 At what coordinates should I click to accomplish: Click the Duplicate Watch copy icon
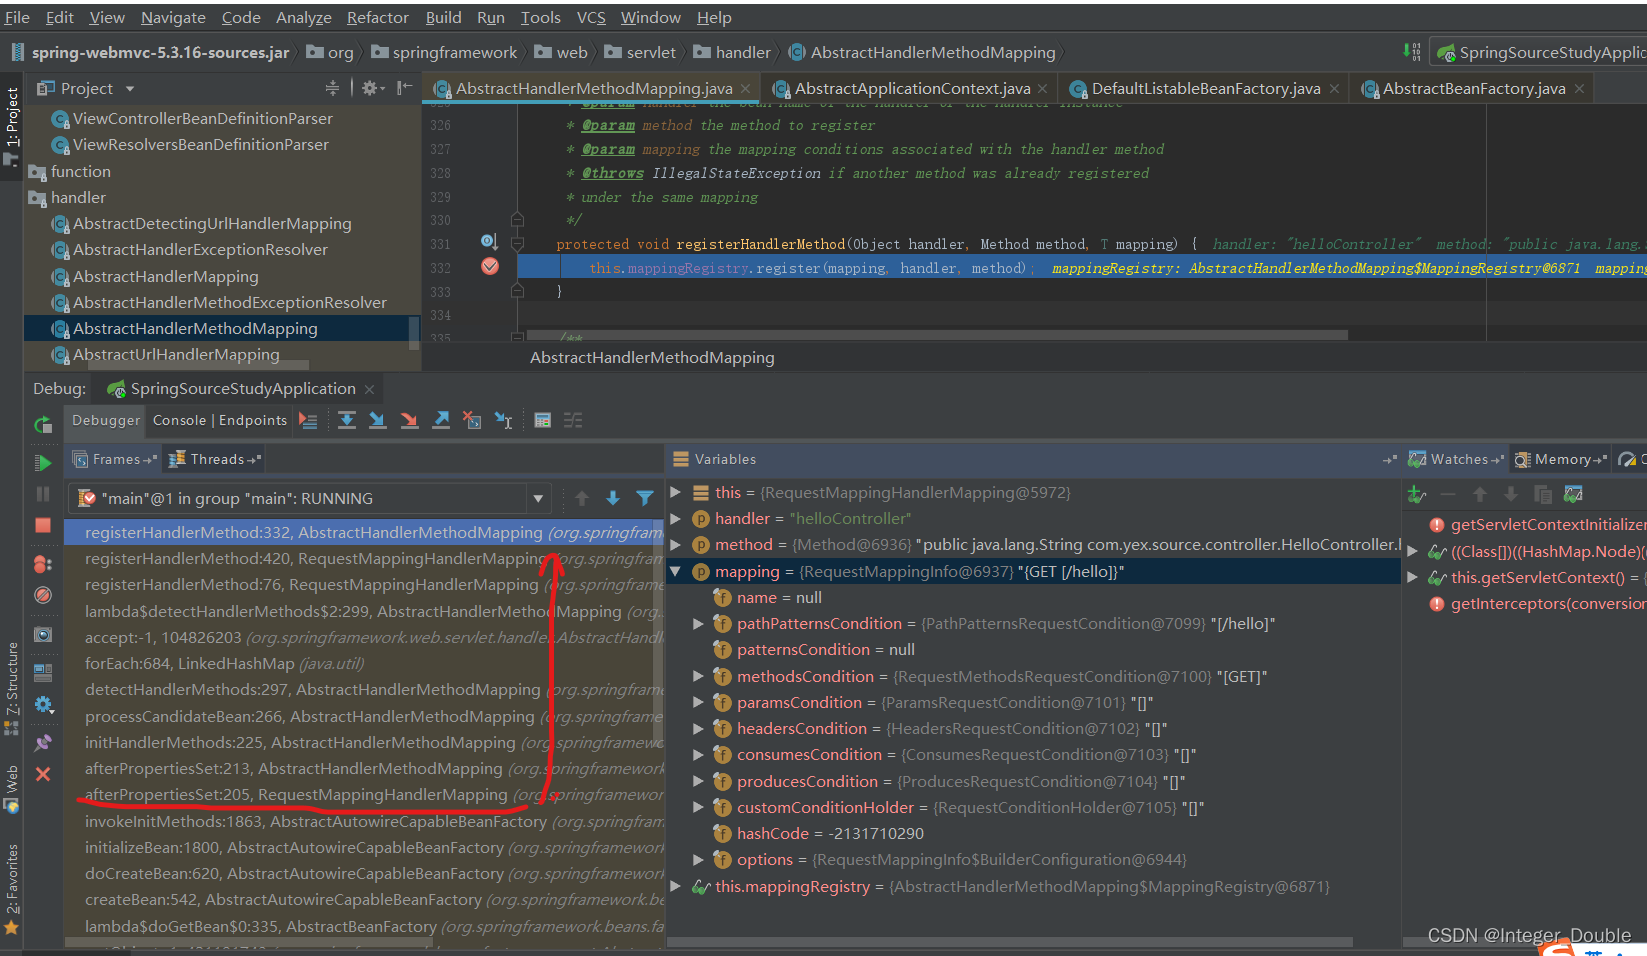(x=1542, y=494)
